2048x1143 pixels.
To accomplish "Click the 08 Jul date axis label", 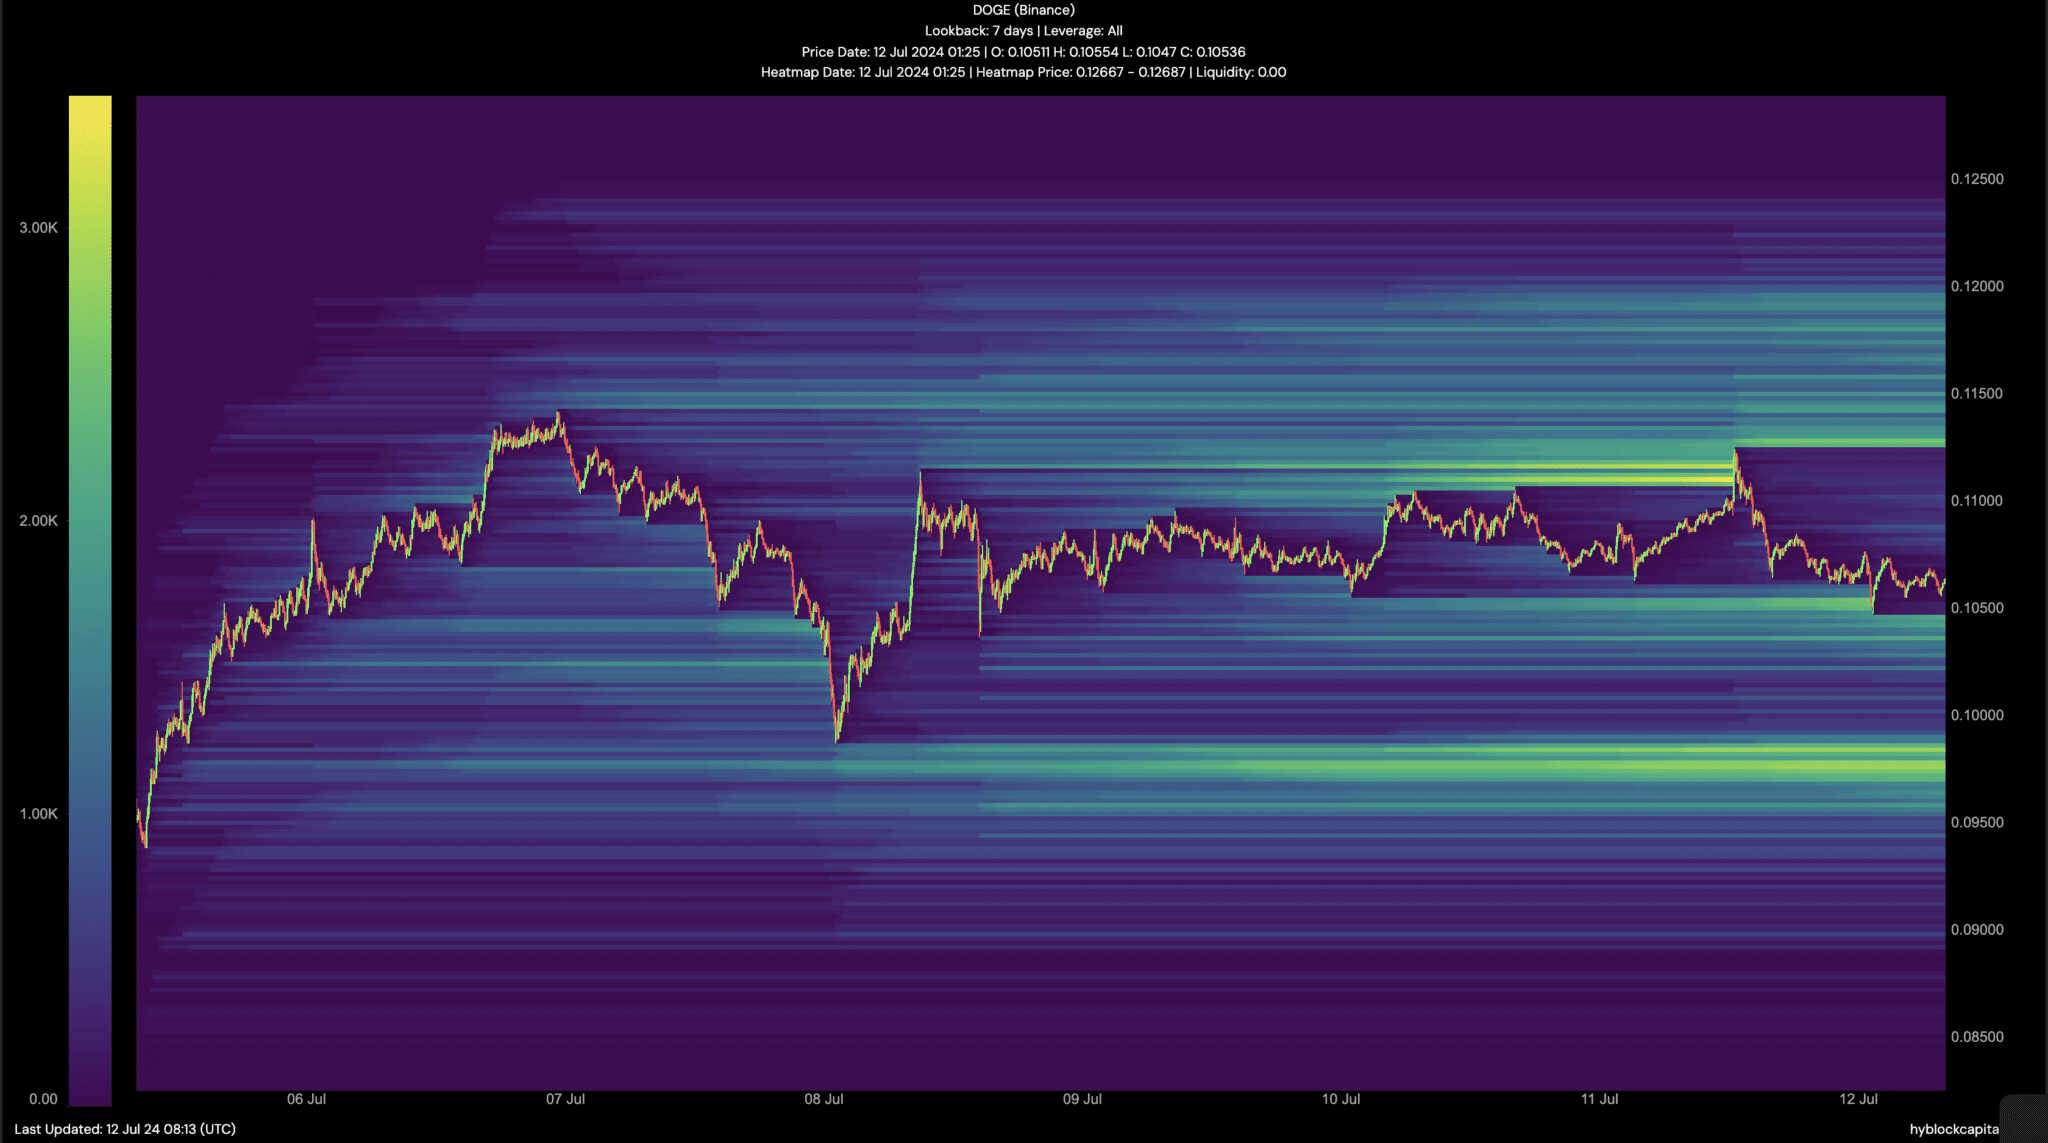I will pos(824,1099).
